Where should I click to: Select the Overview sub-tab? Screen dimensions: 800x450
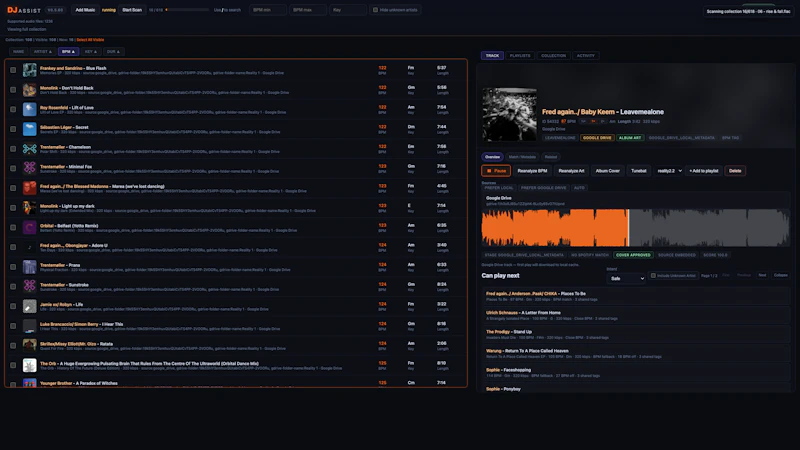[x=492, y=157]
